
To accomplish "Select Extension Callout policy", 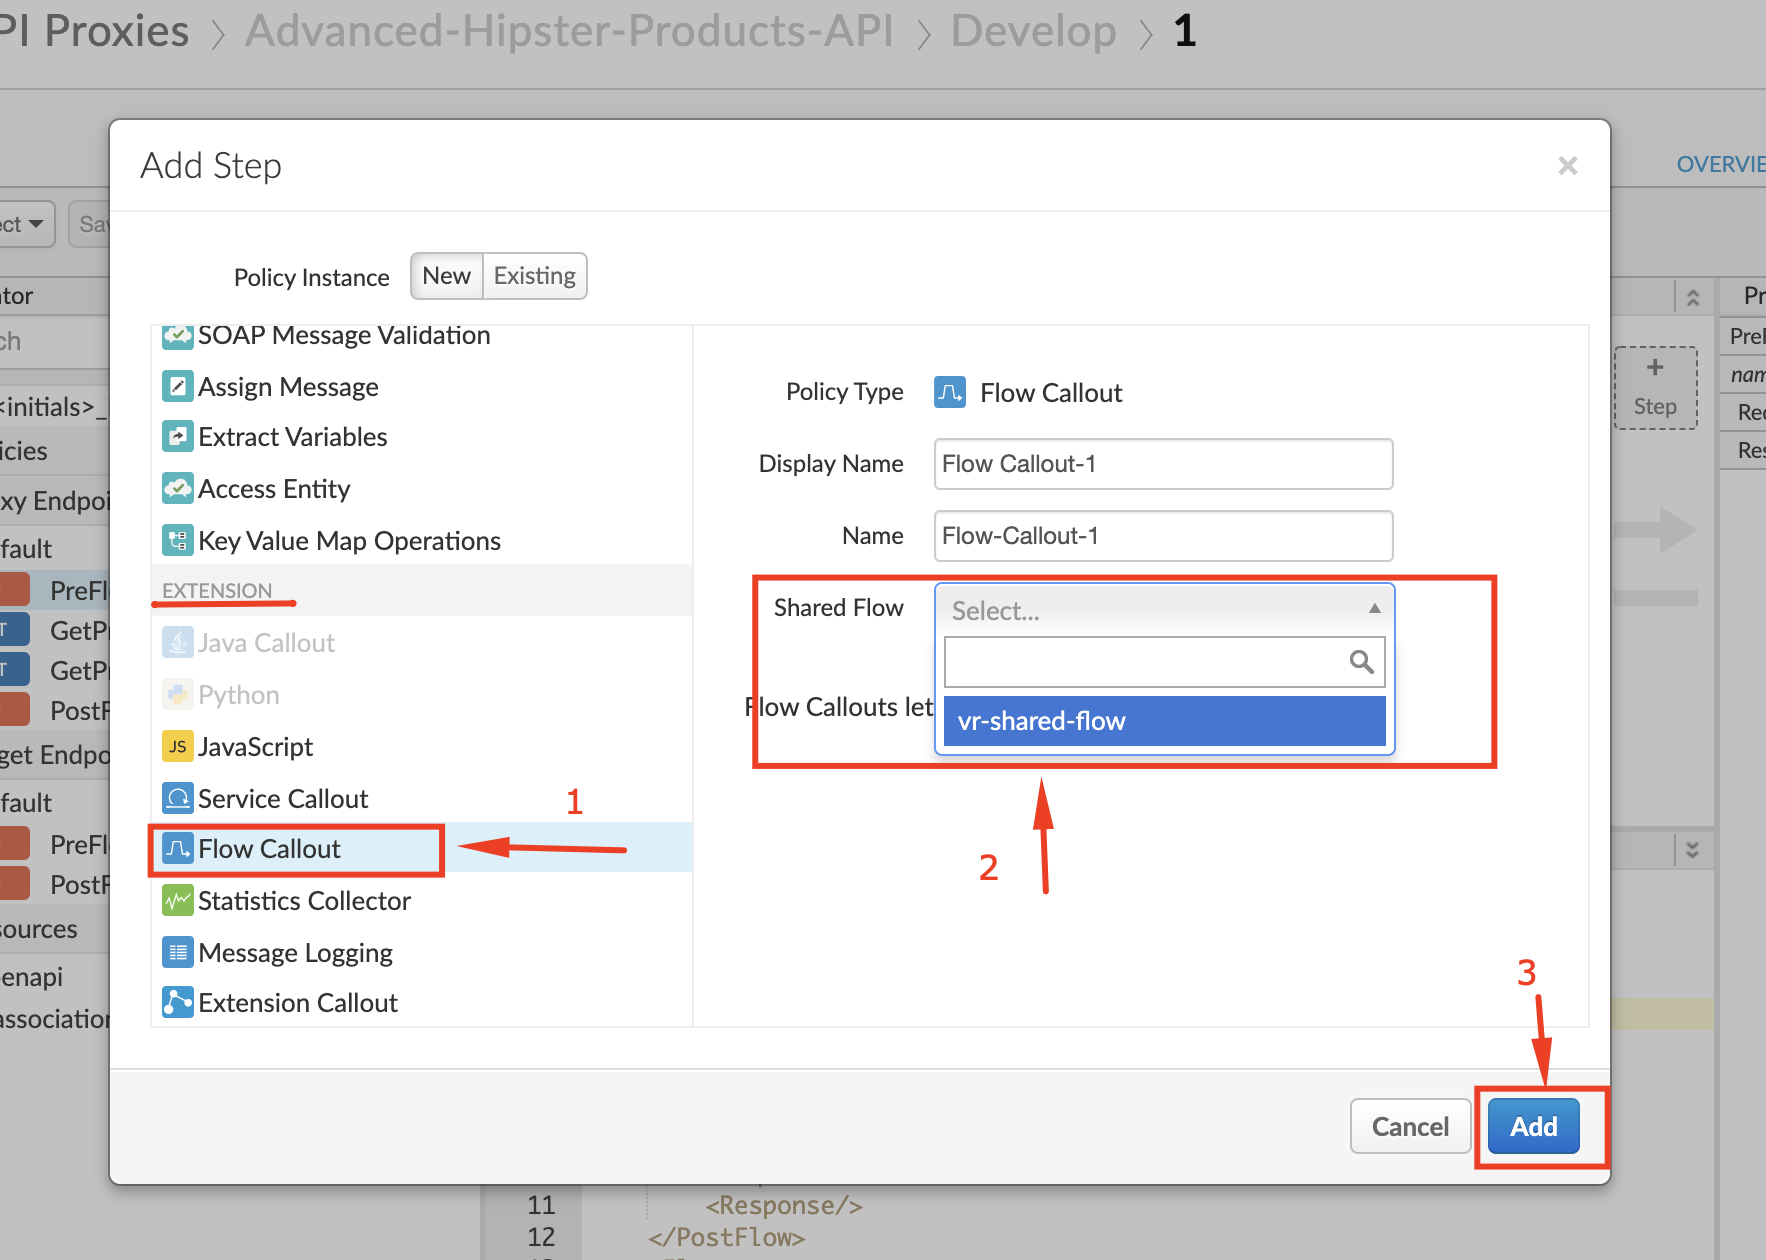I will (x=298, y=1003).
